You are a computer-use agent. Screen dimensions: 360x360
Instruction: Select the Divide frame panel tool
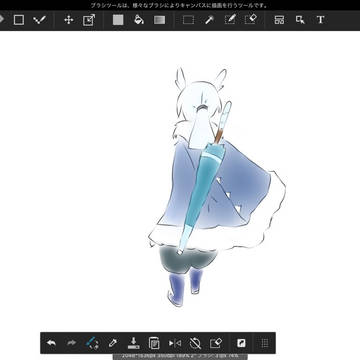pyautogui.click(x=279, y=20)
